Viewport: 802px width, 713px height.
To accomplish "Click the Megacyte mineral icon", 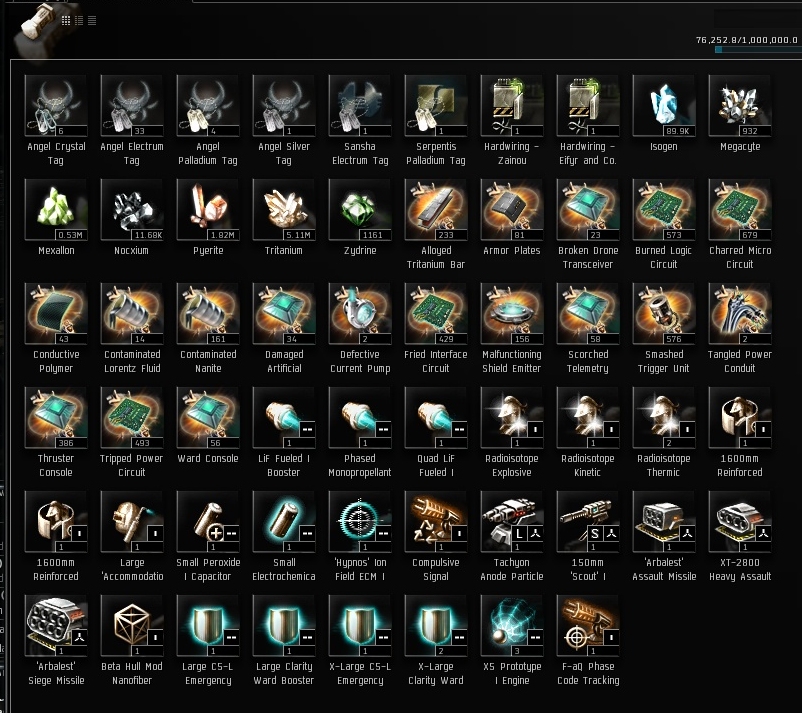I will (740, 105).
